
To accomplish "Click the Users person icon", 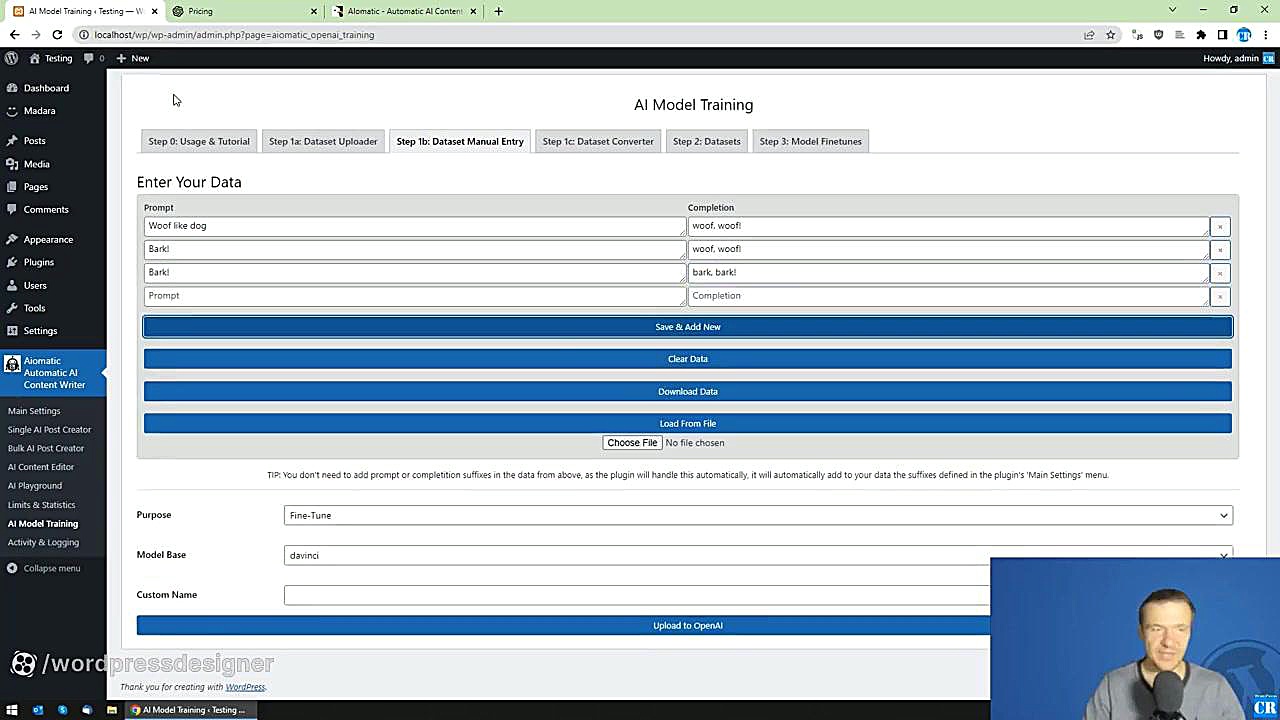I will pos(12,285).
